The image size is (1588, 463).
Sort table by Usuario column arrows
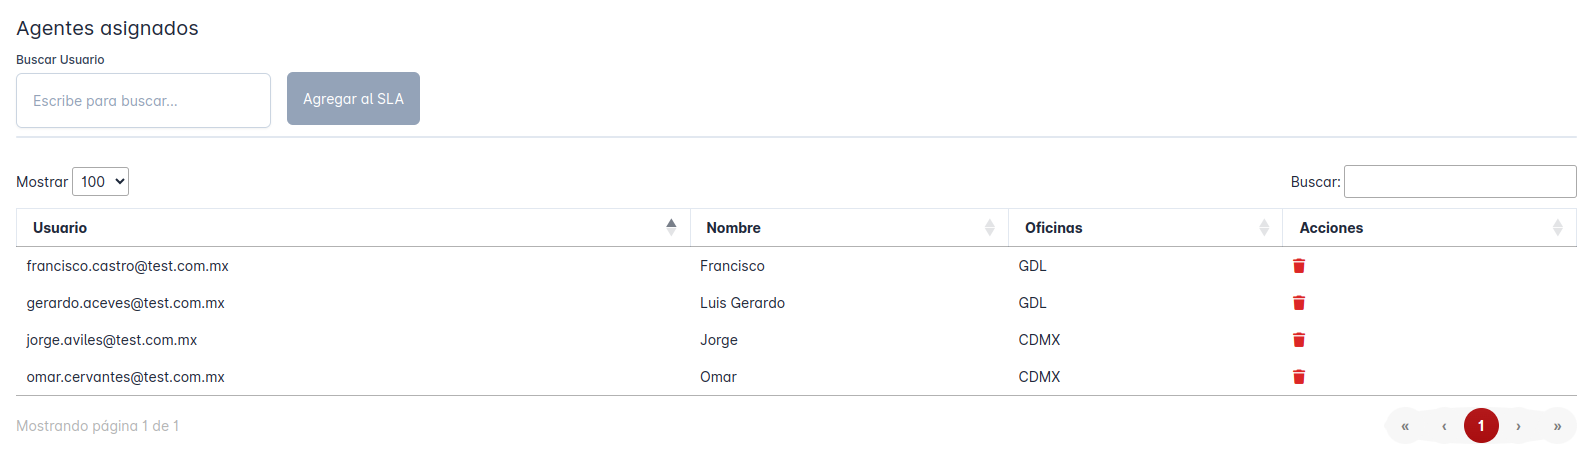[671, 228]
